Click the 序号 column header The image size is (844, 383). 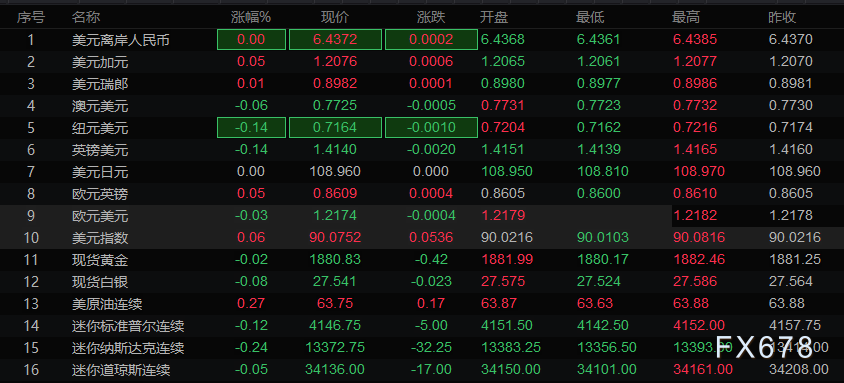coord(31,17)
